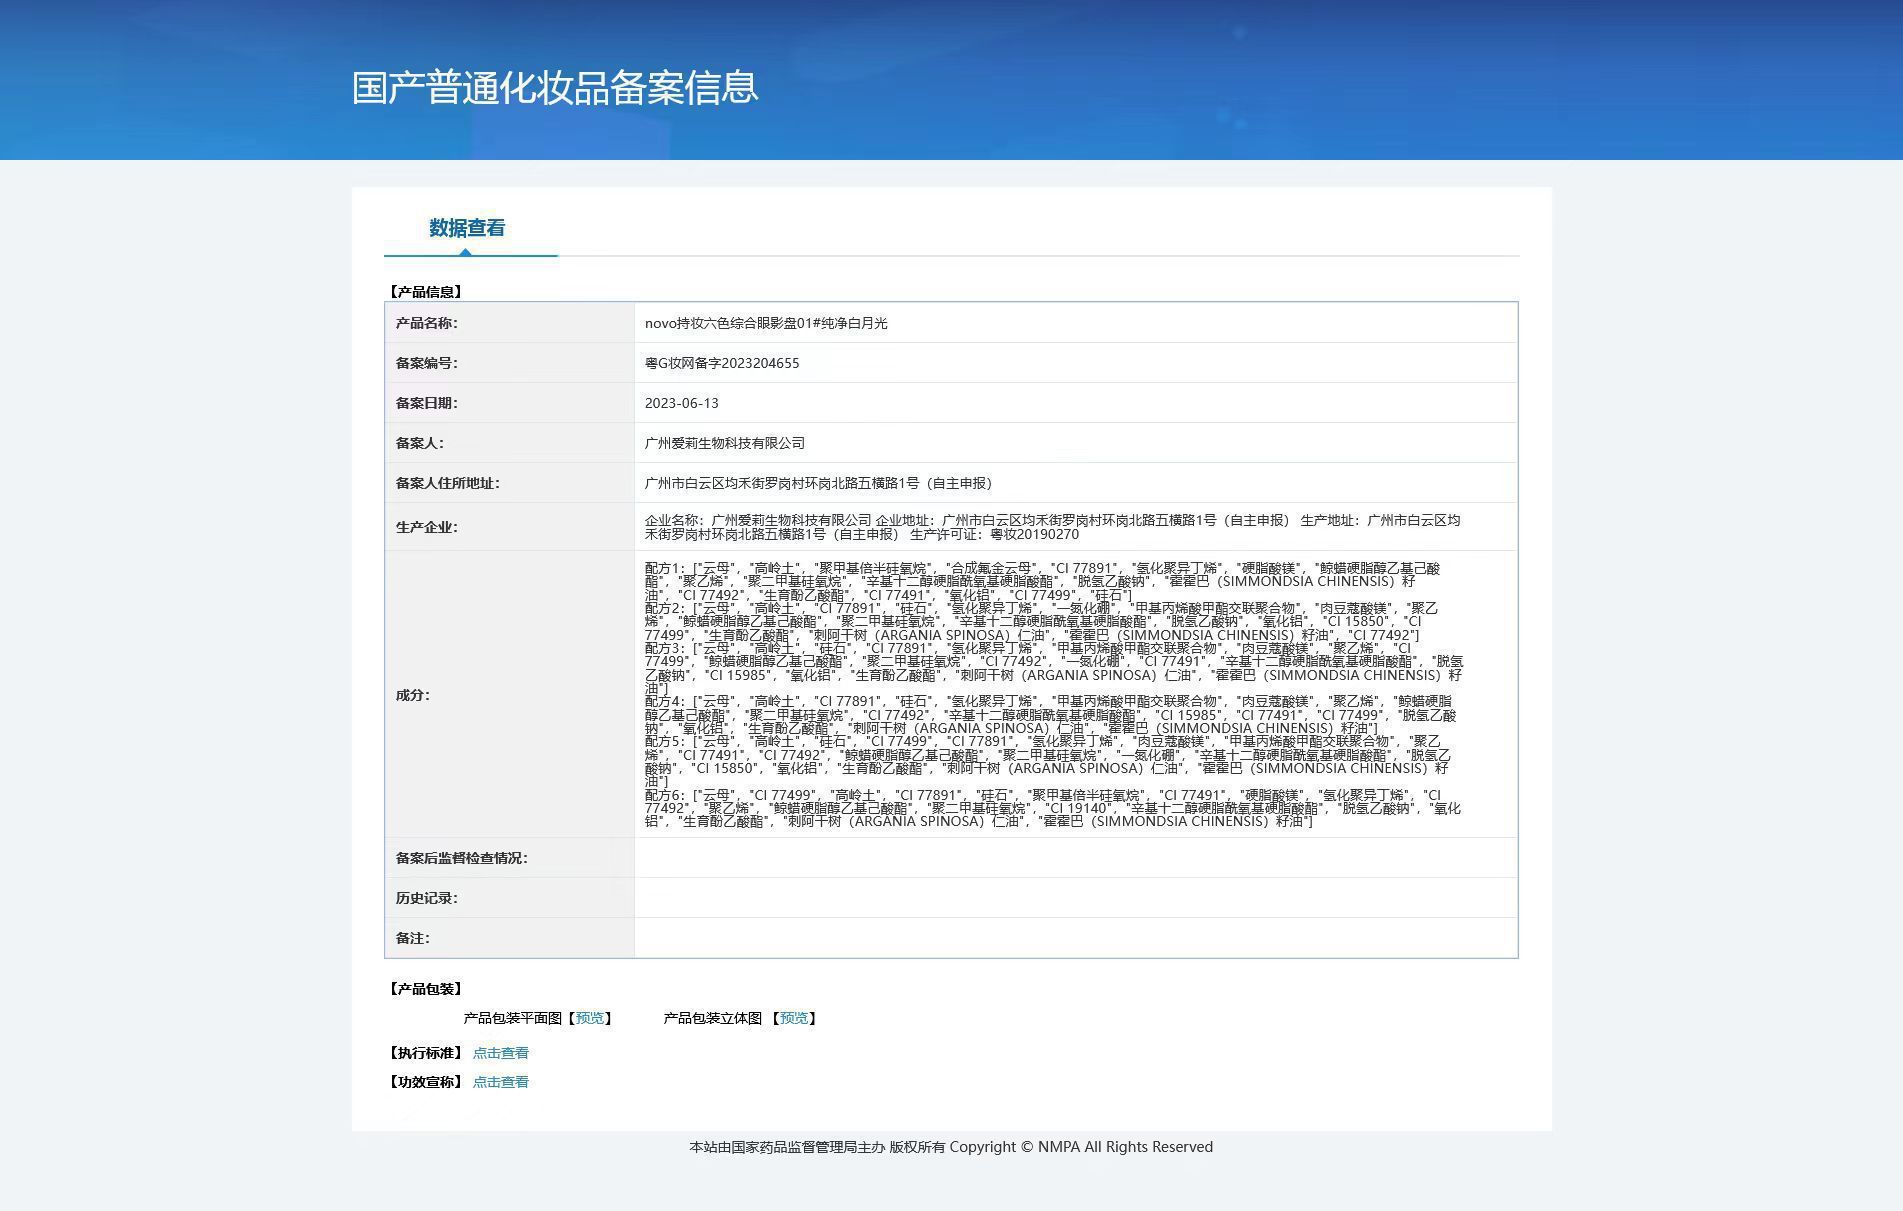This screenshot has height=1211, width=1903.
Task: Click the NMPA copyright footer text
Action: point(950,1146)
